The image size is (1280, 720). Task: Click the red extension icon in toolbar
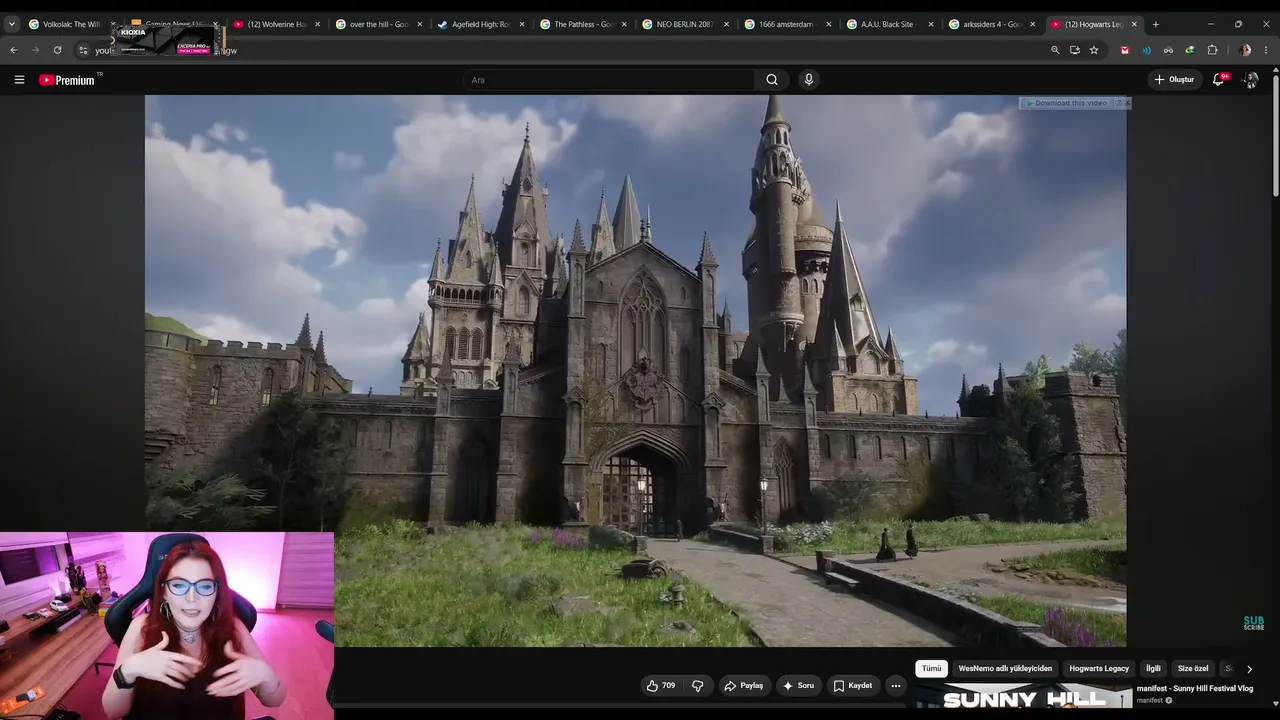point(1125,50)
